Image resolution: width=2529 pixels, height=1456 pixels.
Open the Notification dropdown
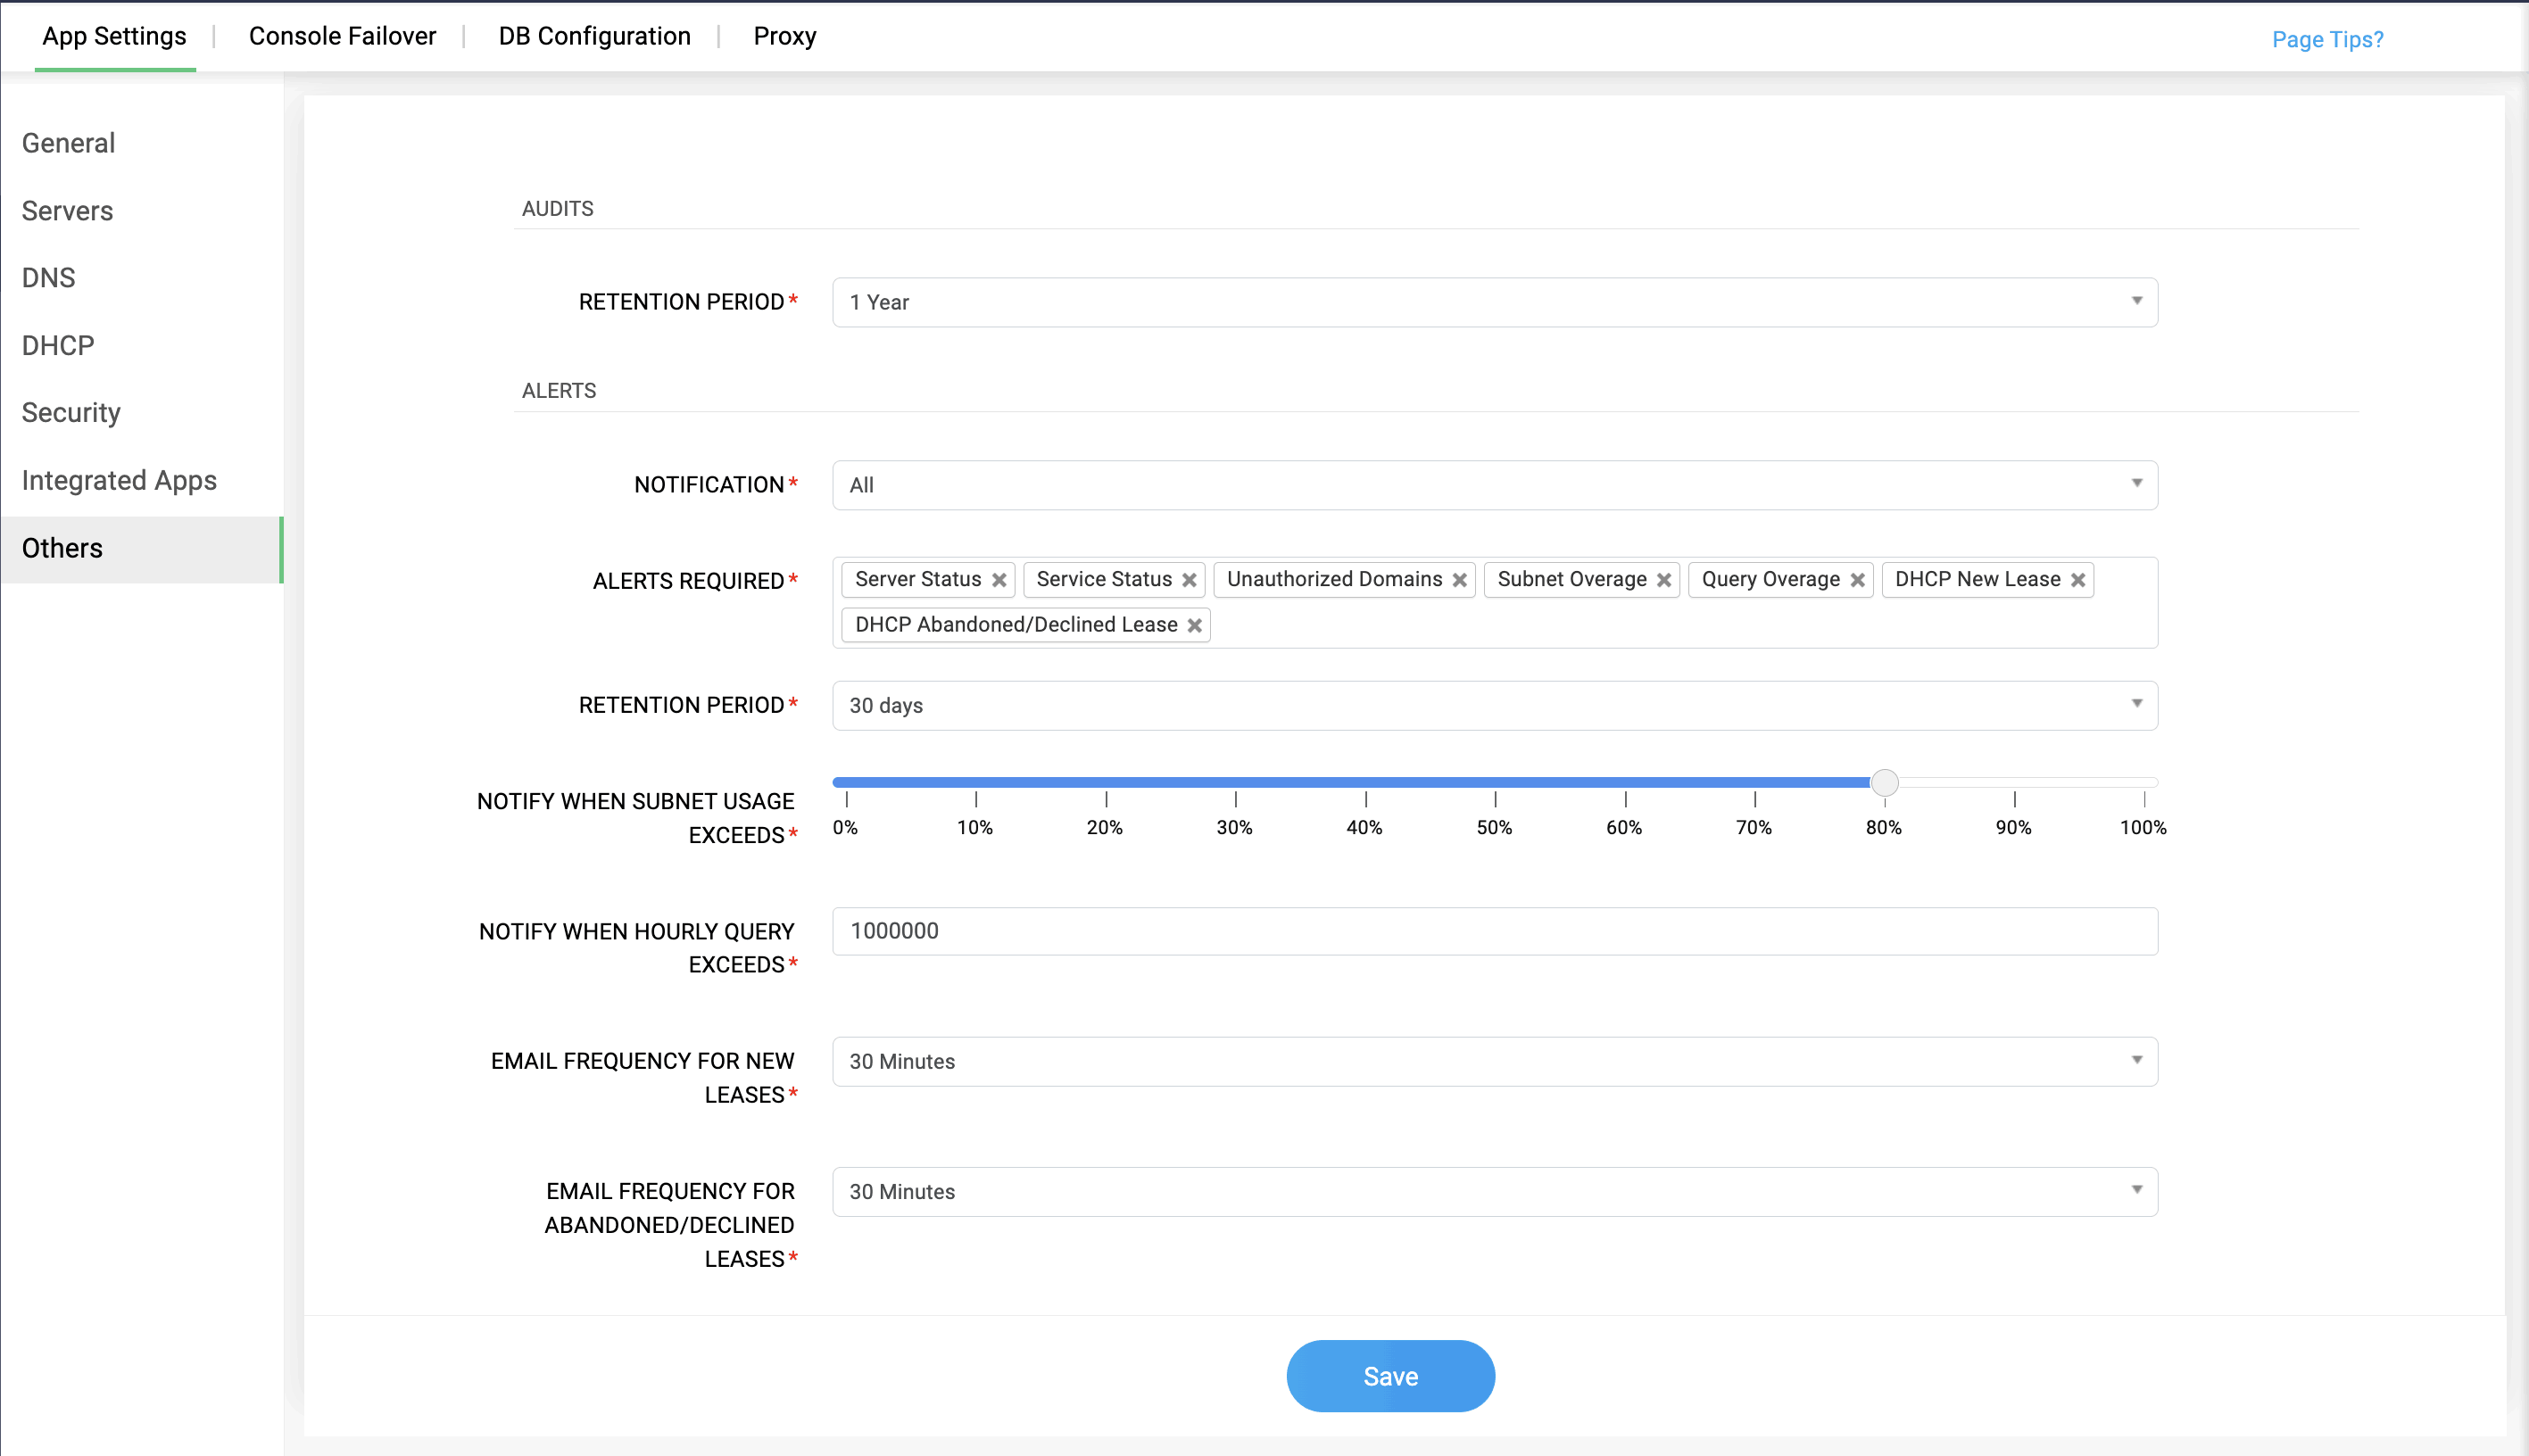click(x=1494, y=485)
